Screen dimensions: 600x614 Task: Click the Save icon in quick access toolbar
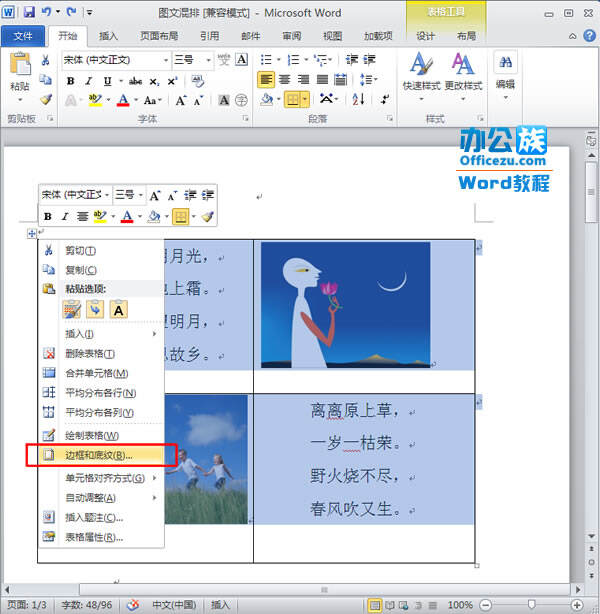tap(29, 12)
